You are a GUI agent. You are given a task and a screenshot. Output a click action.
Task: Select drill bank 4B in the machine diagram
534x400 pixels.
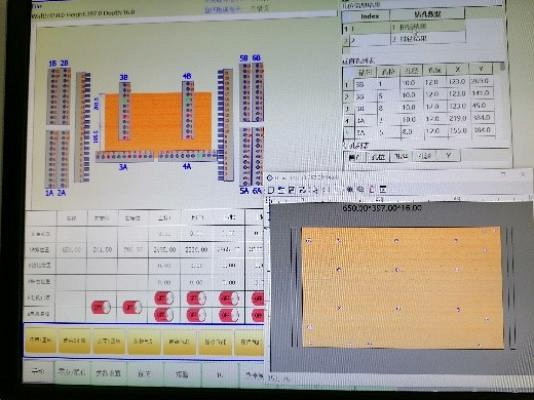click(188, 110)
